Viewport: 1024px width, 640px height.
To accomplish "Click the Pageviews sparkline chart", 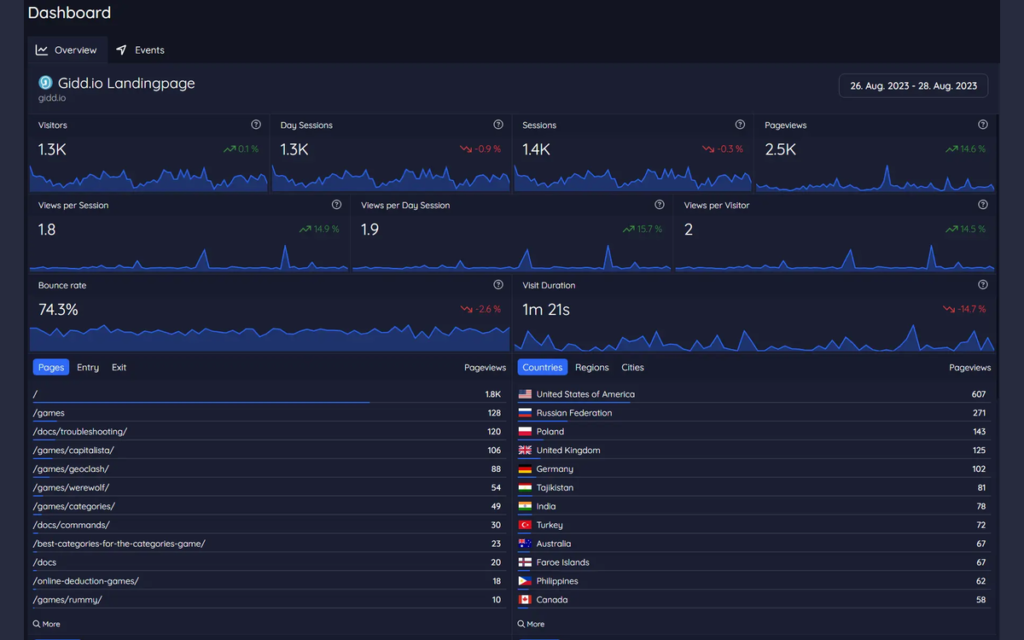I will tap(875, 178).
